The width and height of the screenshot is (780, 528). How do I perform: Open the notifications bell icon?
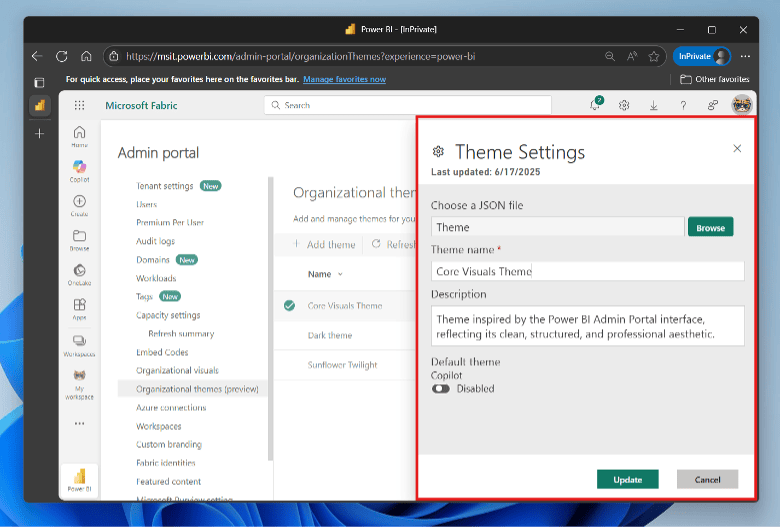click(x=595, y=105)
